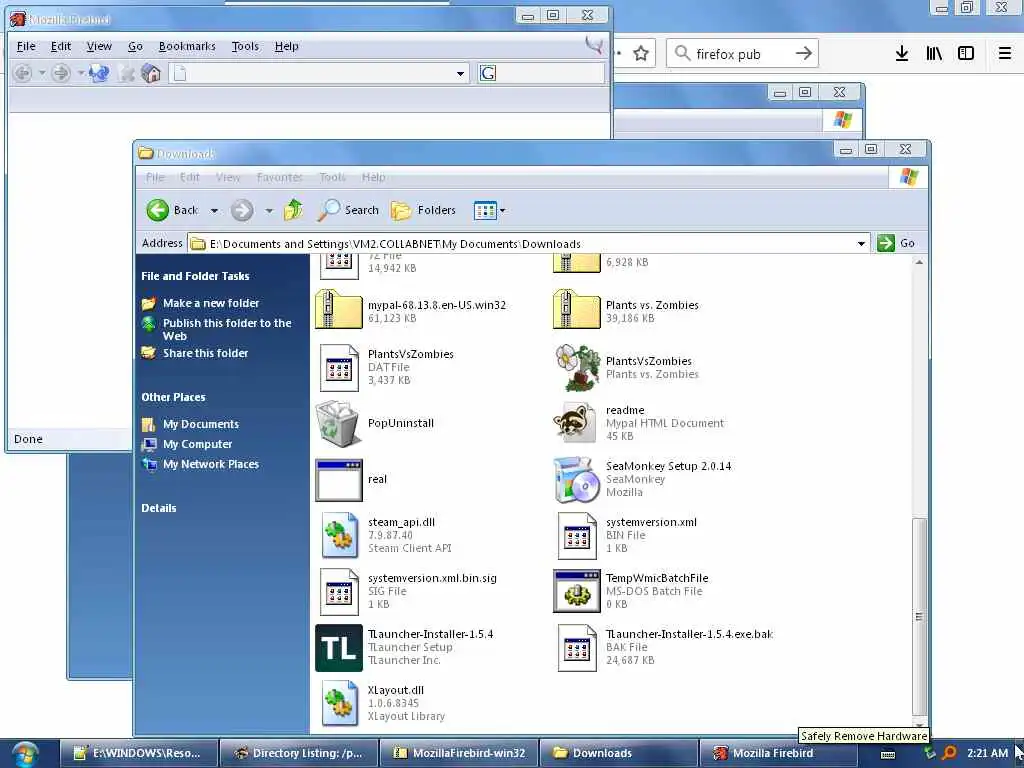Click the green Go button beside Address
Screen dimensions: 1024x768
896,244
